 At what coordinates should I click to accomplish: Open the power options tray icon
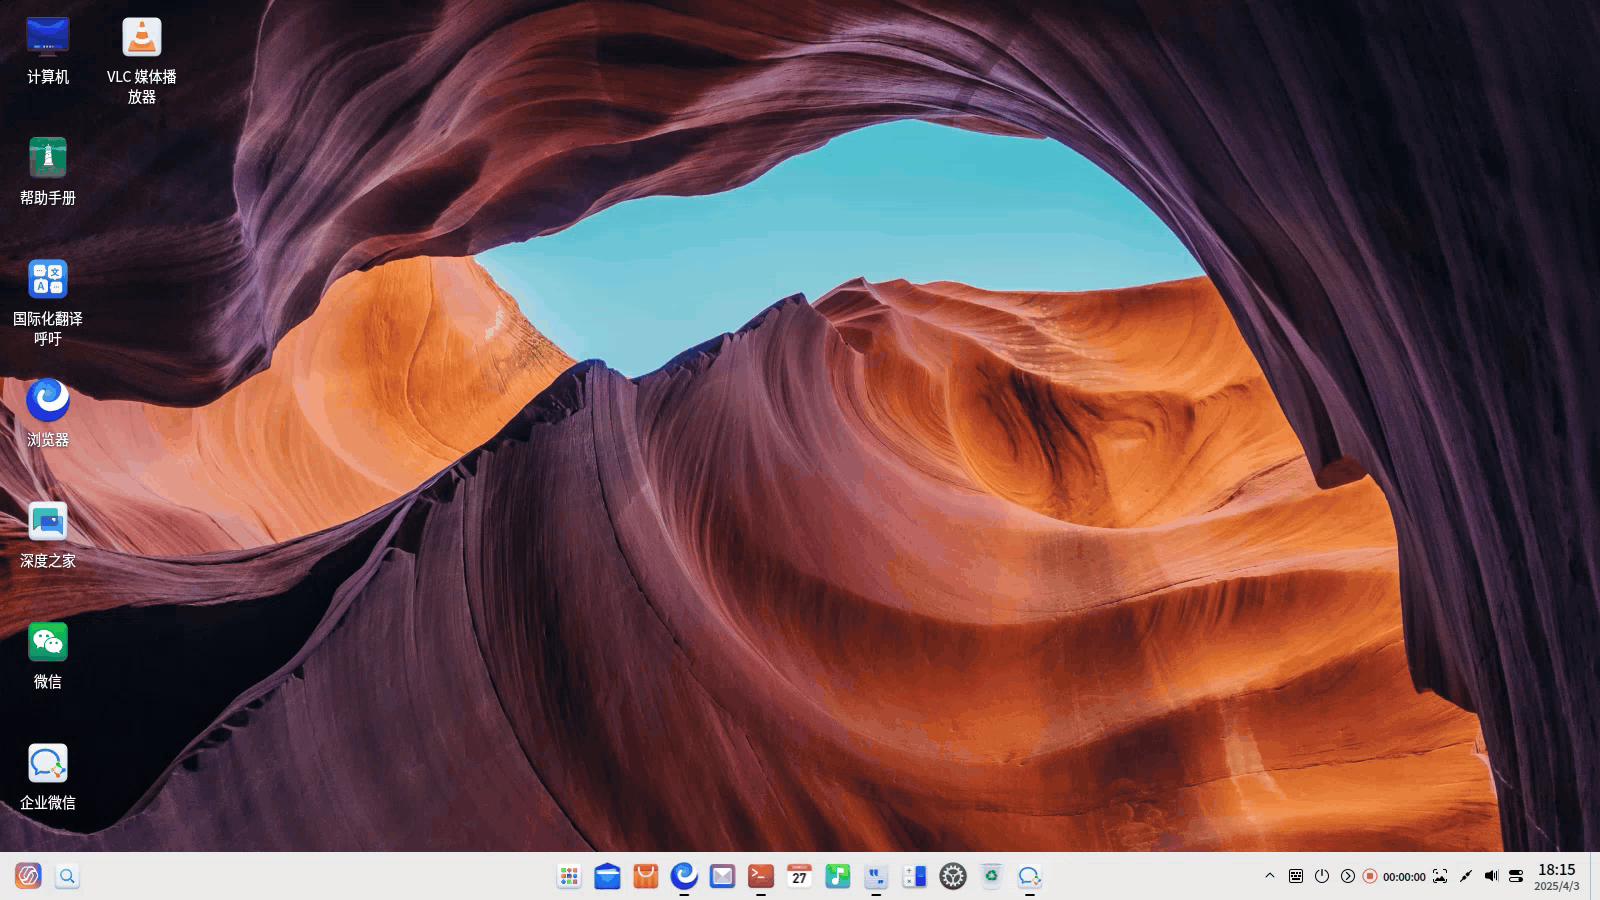click(1322, 876)
